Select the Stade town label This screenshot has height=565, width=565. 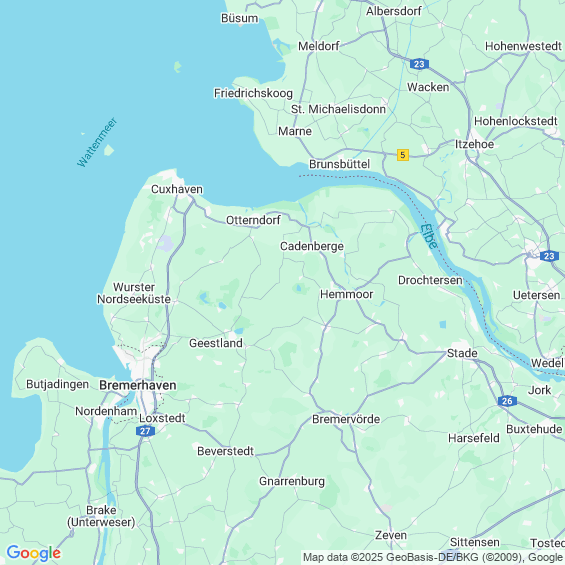[x=462, y=353]
